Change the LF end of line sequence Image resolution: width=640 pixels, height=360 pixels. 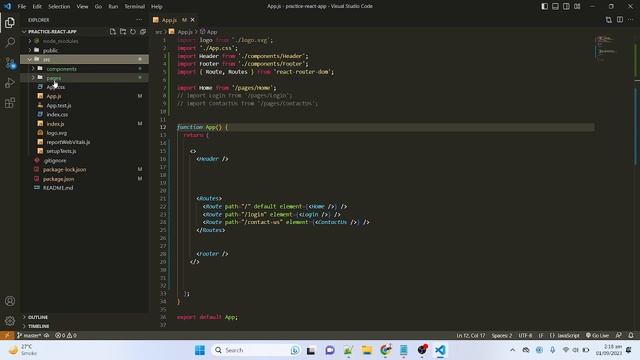click(x=541, y=335)
